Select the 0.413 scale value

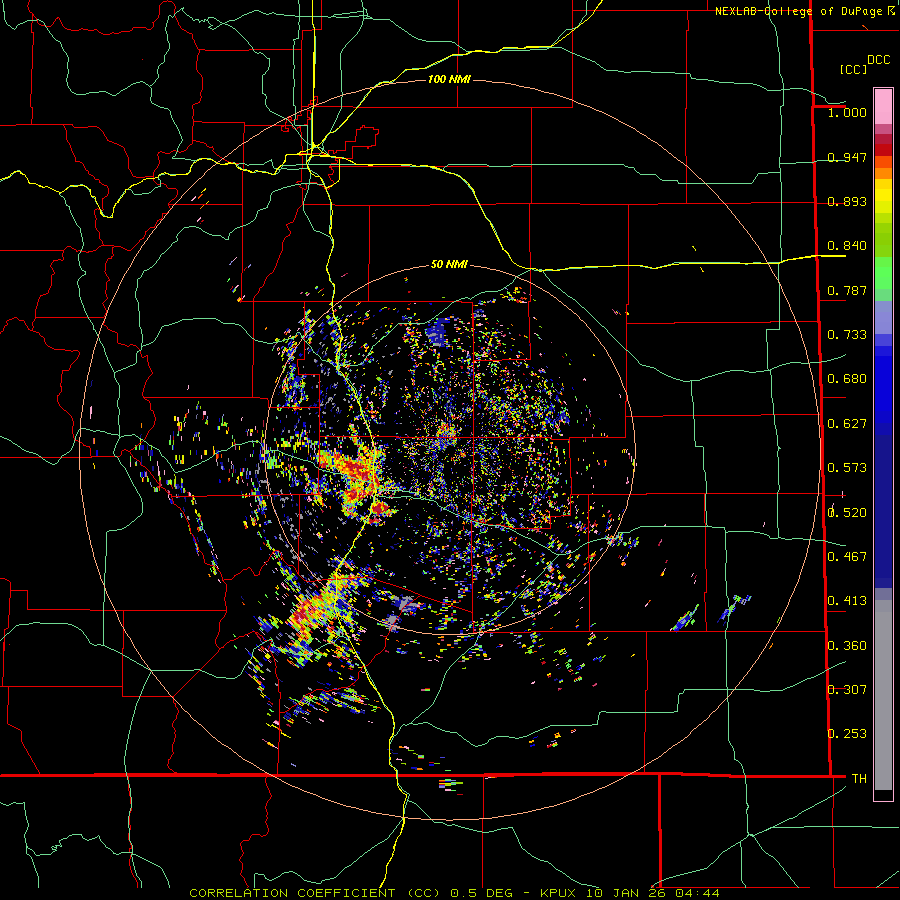click(x=847, y=601)
